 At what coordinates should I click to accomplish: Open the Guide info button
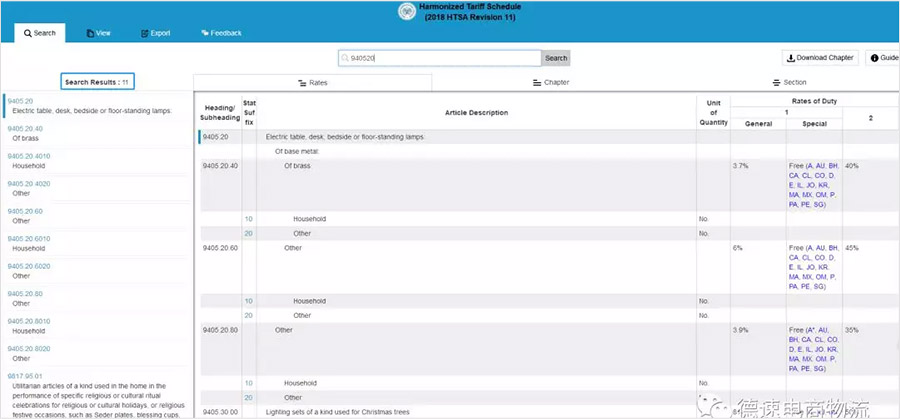884,58
